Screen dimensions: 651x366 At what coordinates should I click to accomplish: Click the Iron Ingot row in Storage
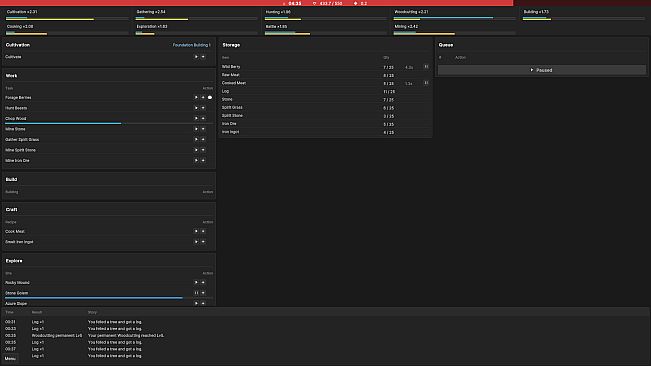(x=326, y=132)
